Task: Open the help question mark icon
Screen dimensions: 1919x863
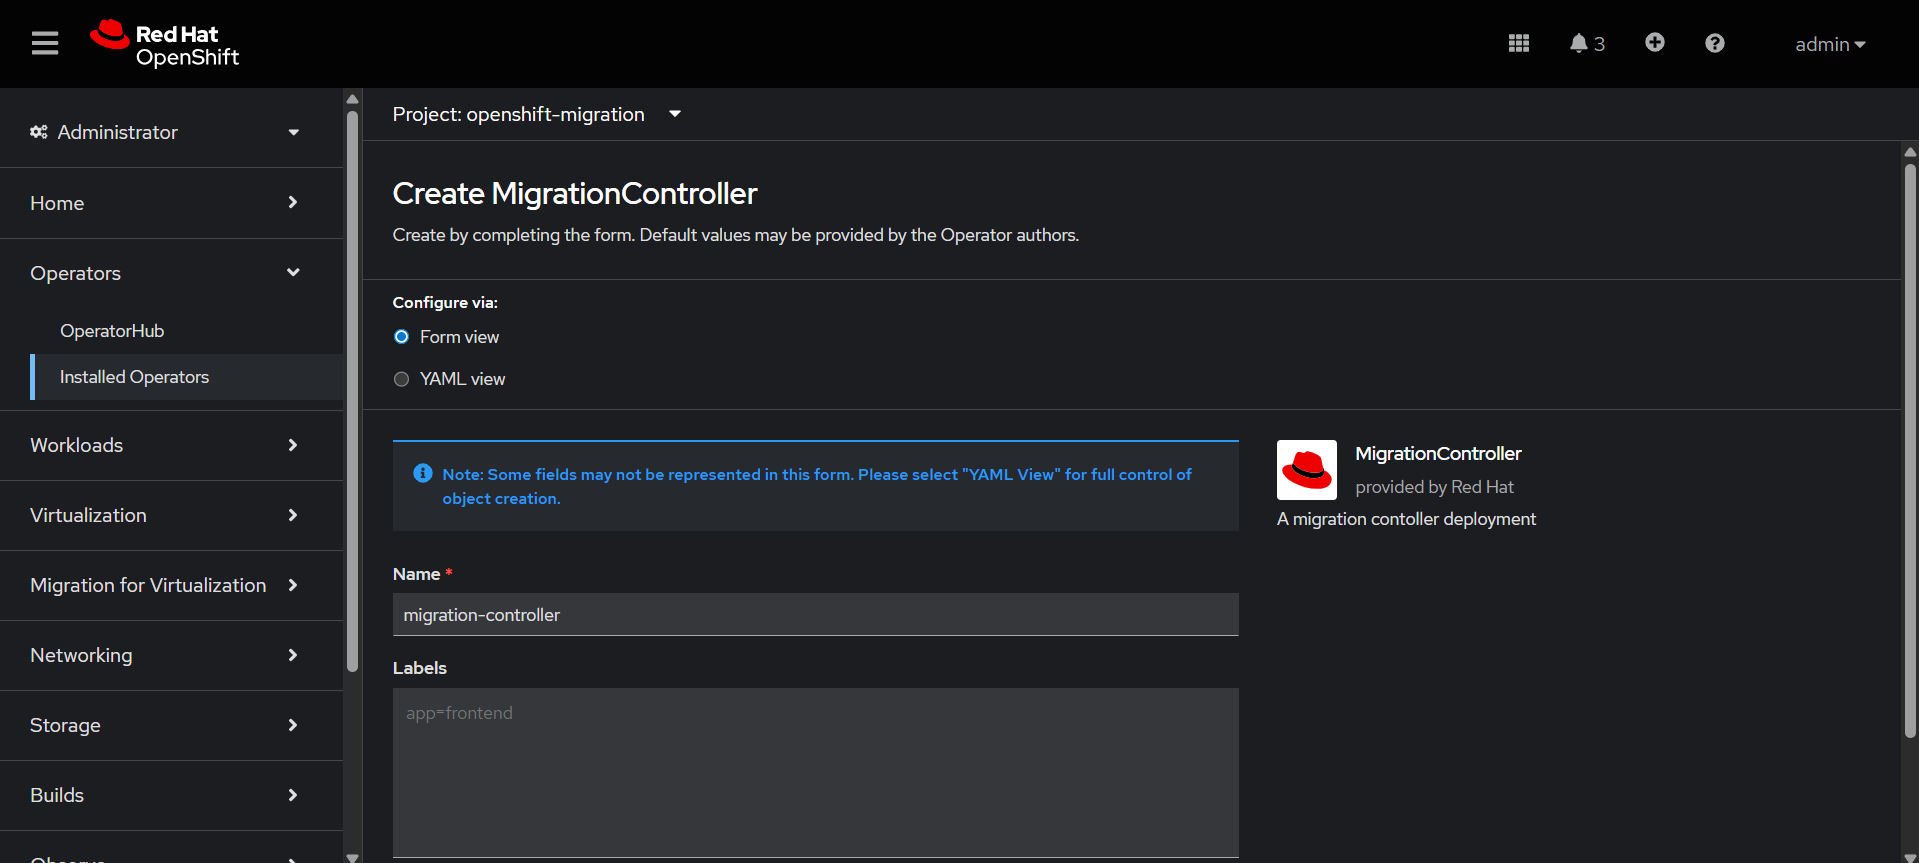Action: click(x=1714, y=43)
